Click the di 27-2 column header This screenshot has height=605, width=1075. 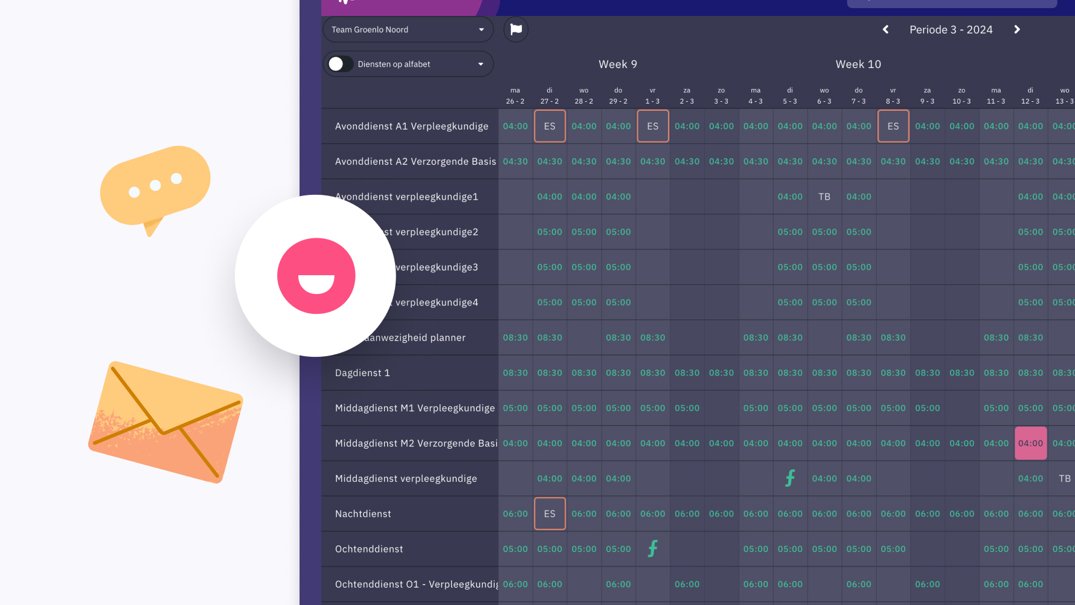549,95
